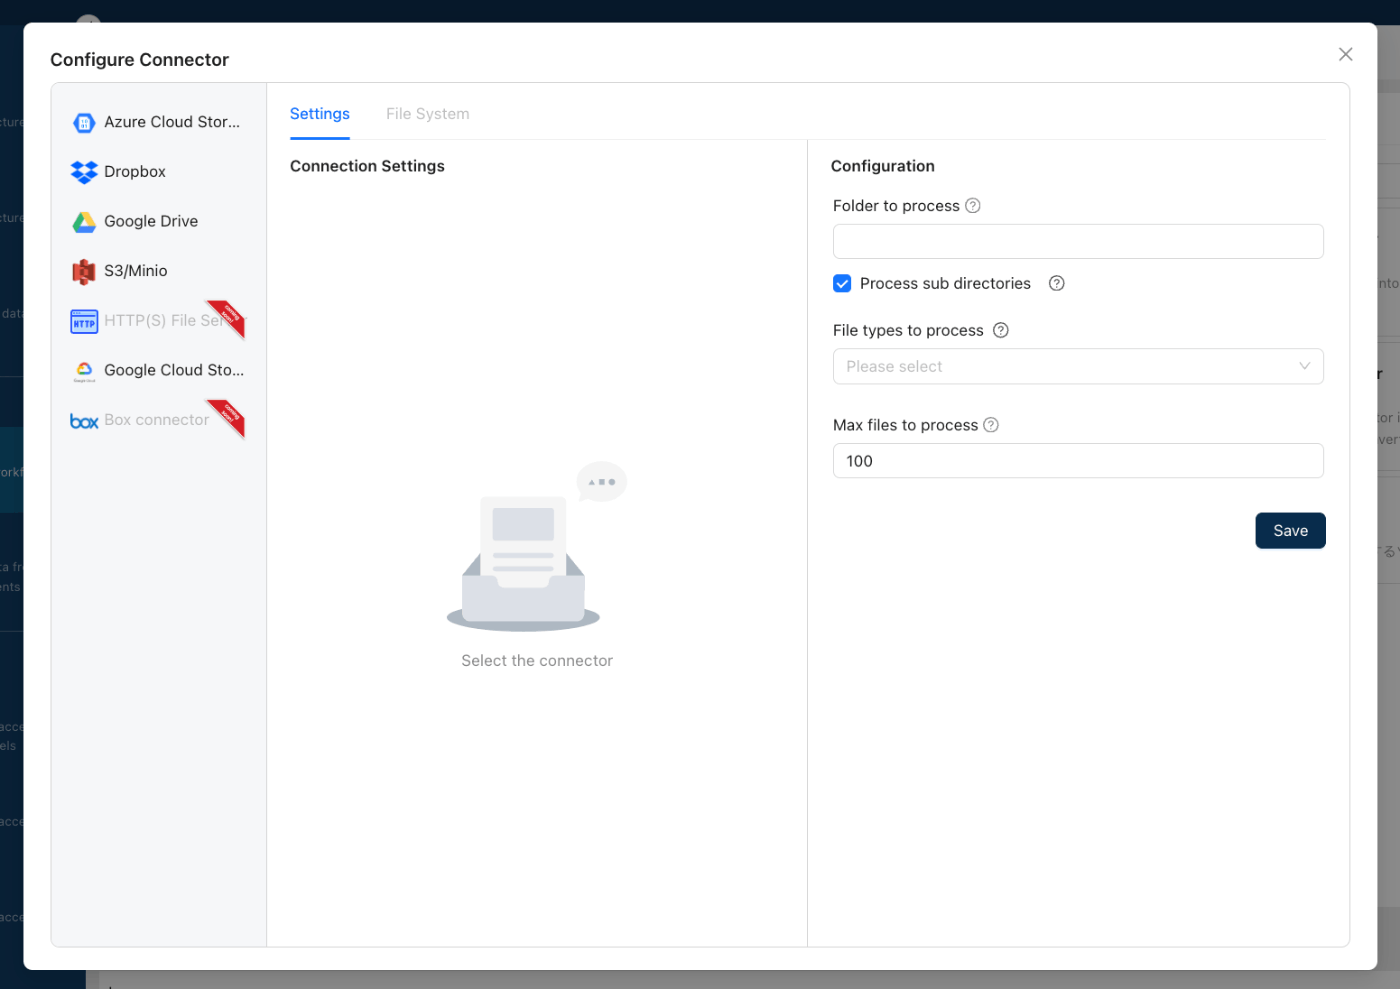Open help for File types to process
The width and height of the screenshot is (1400, 989).
(x=1000, y=331)
